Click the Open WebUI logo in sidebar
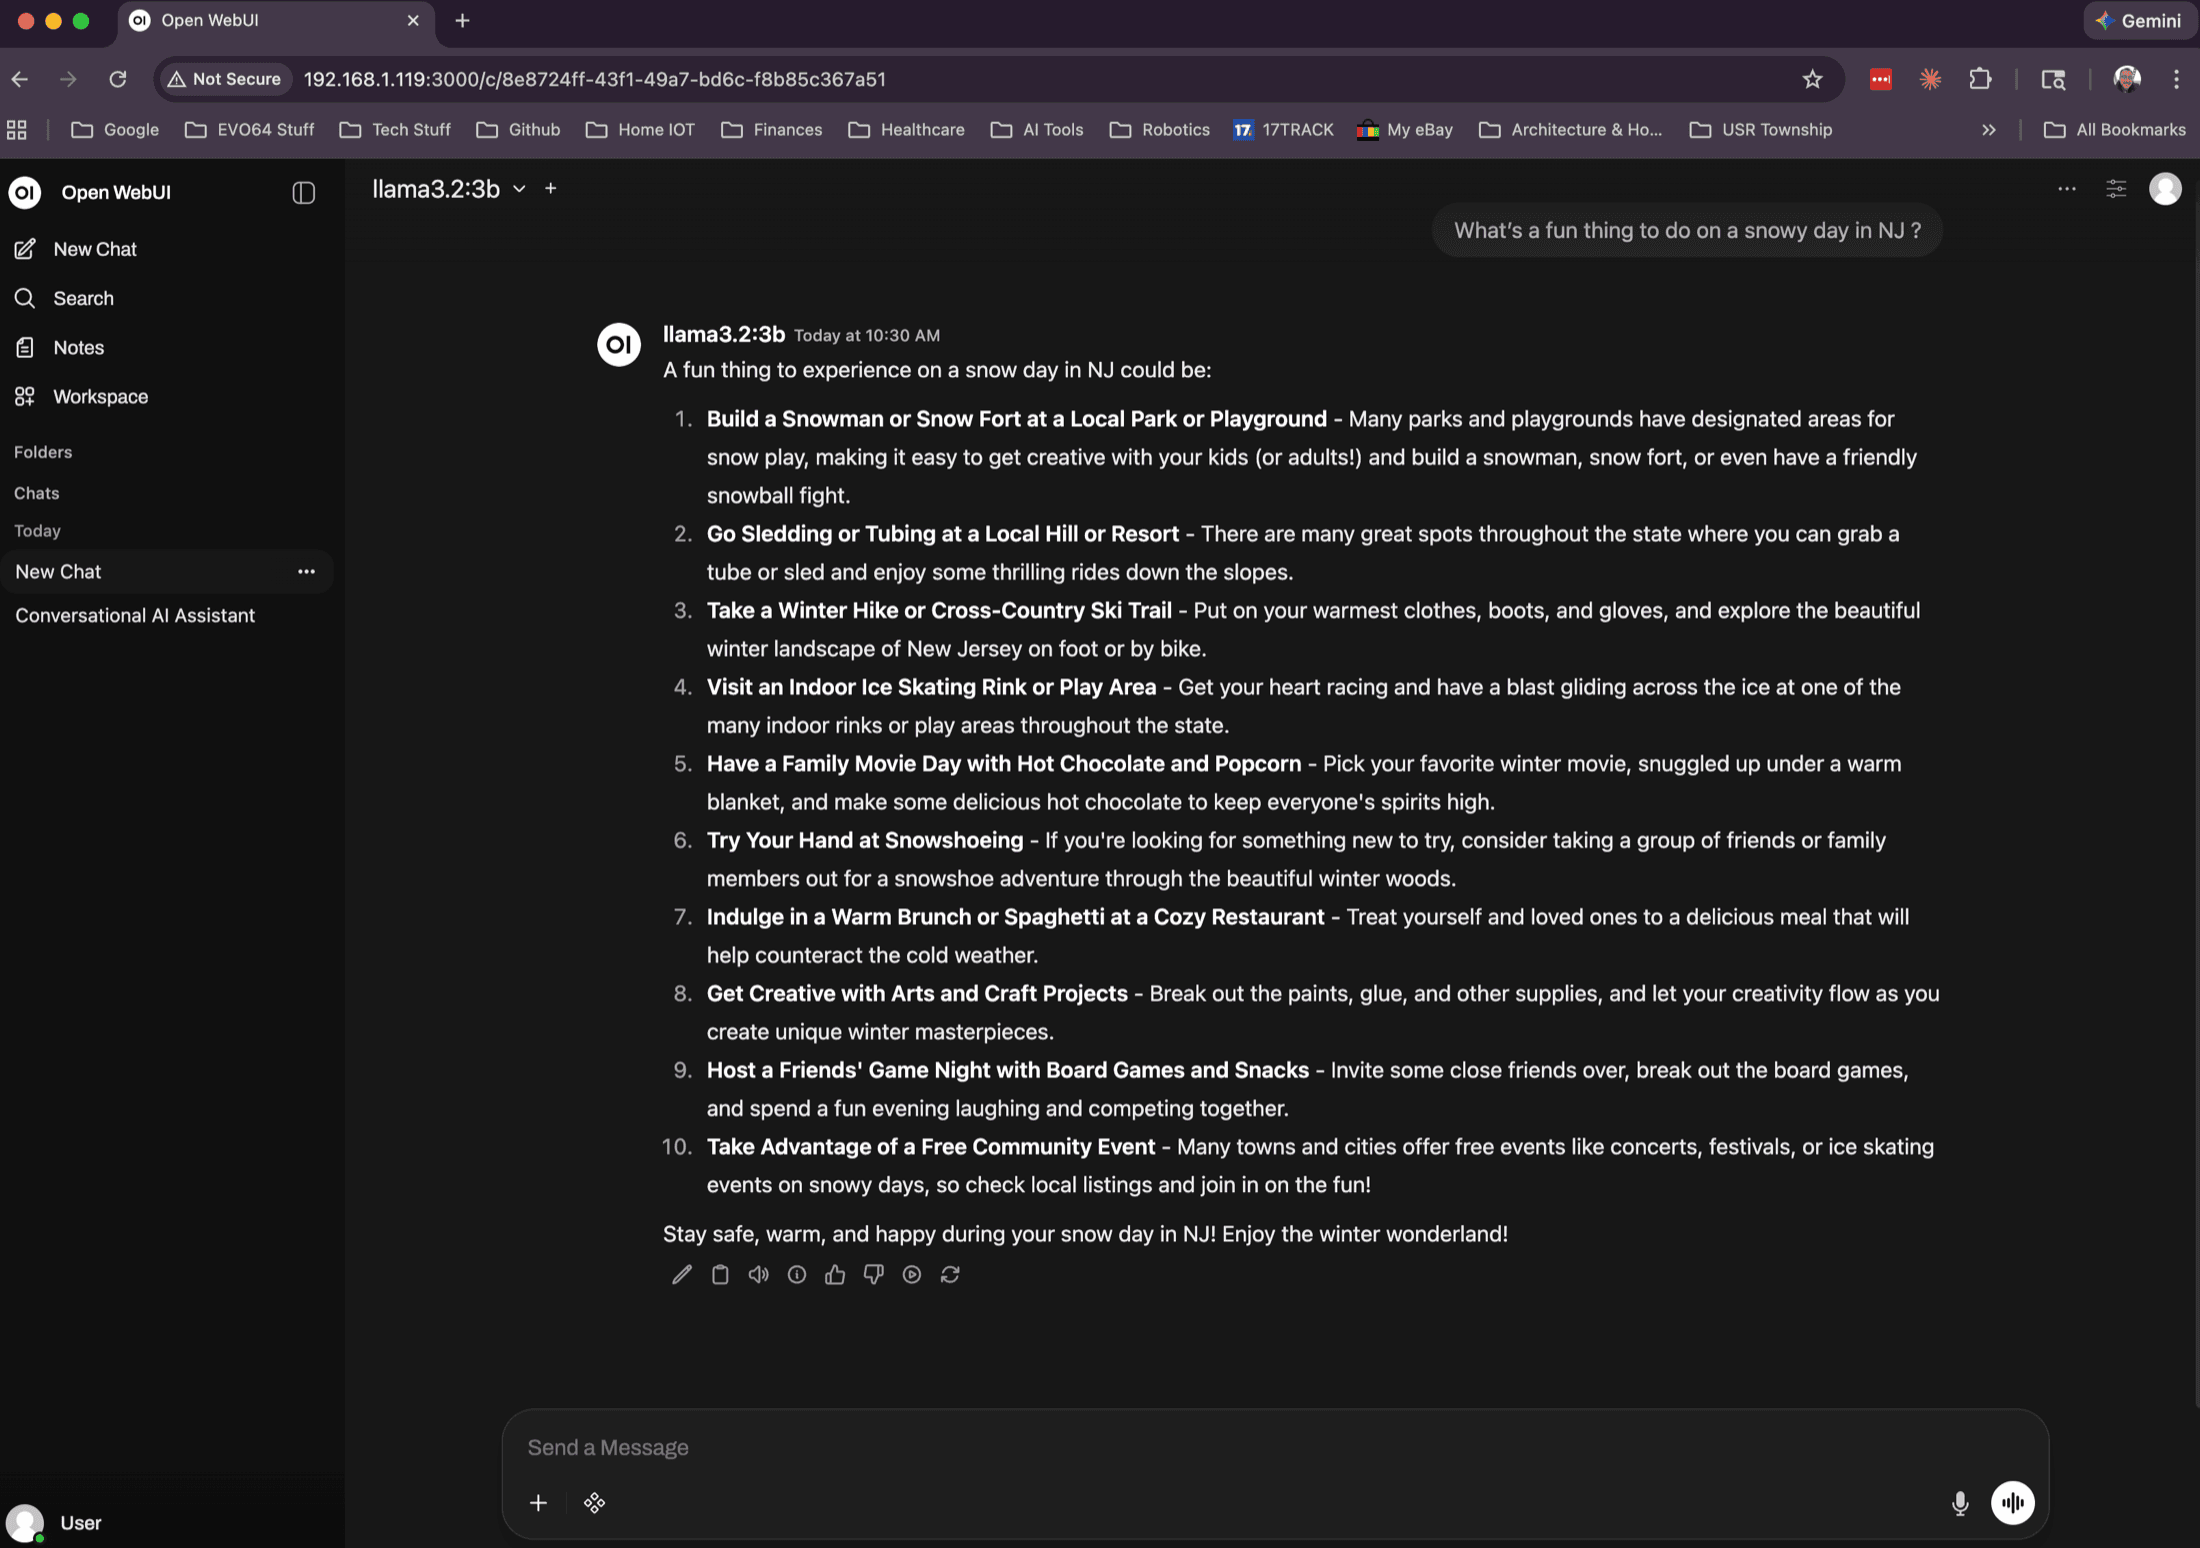Screen dimensions: 2200x1548 pyautogui.click(x=25, y=192)
